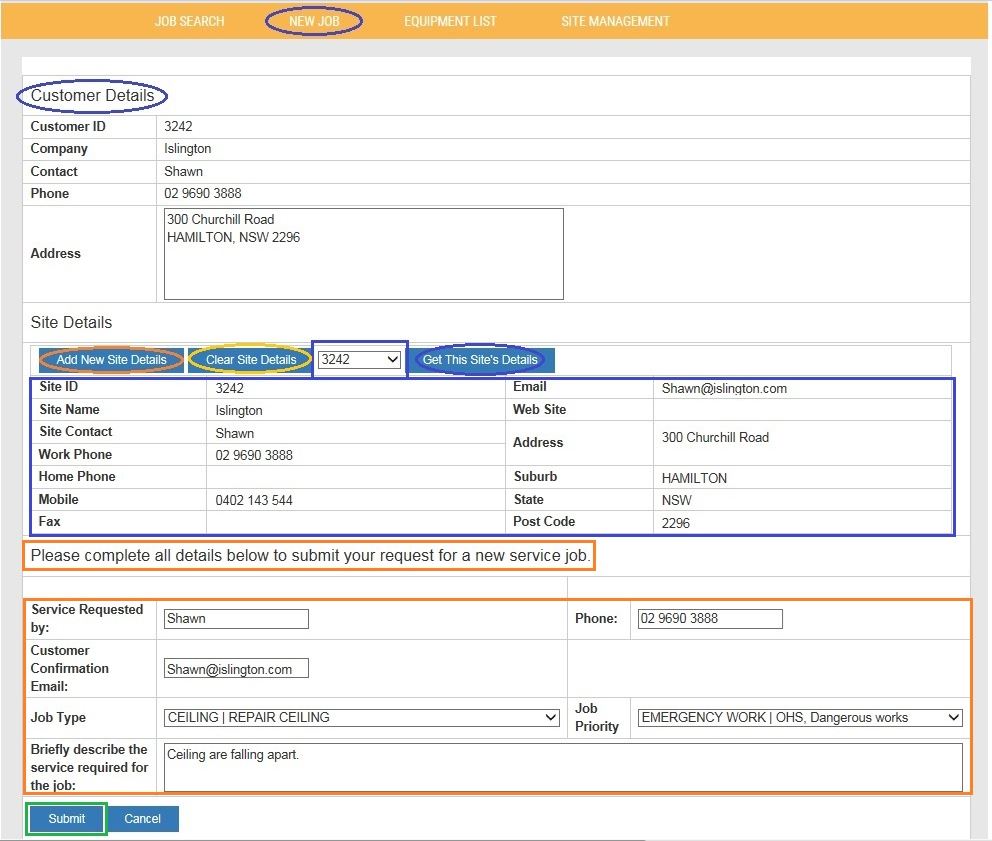Open the Equipment List page
This screenshot has height=841, width=992.
click(450, 21)
